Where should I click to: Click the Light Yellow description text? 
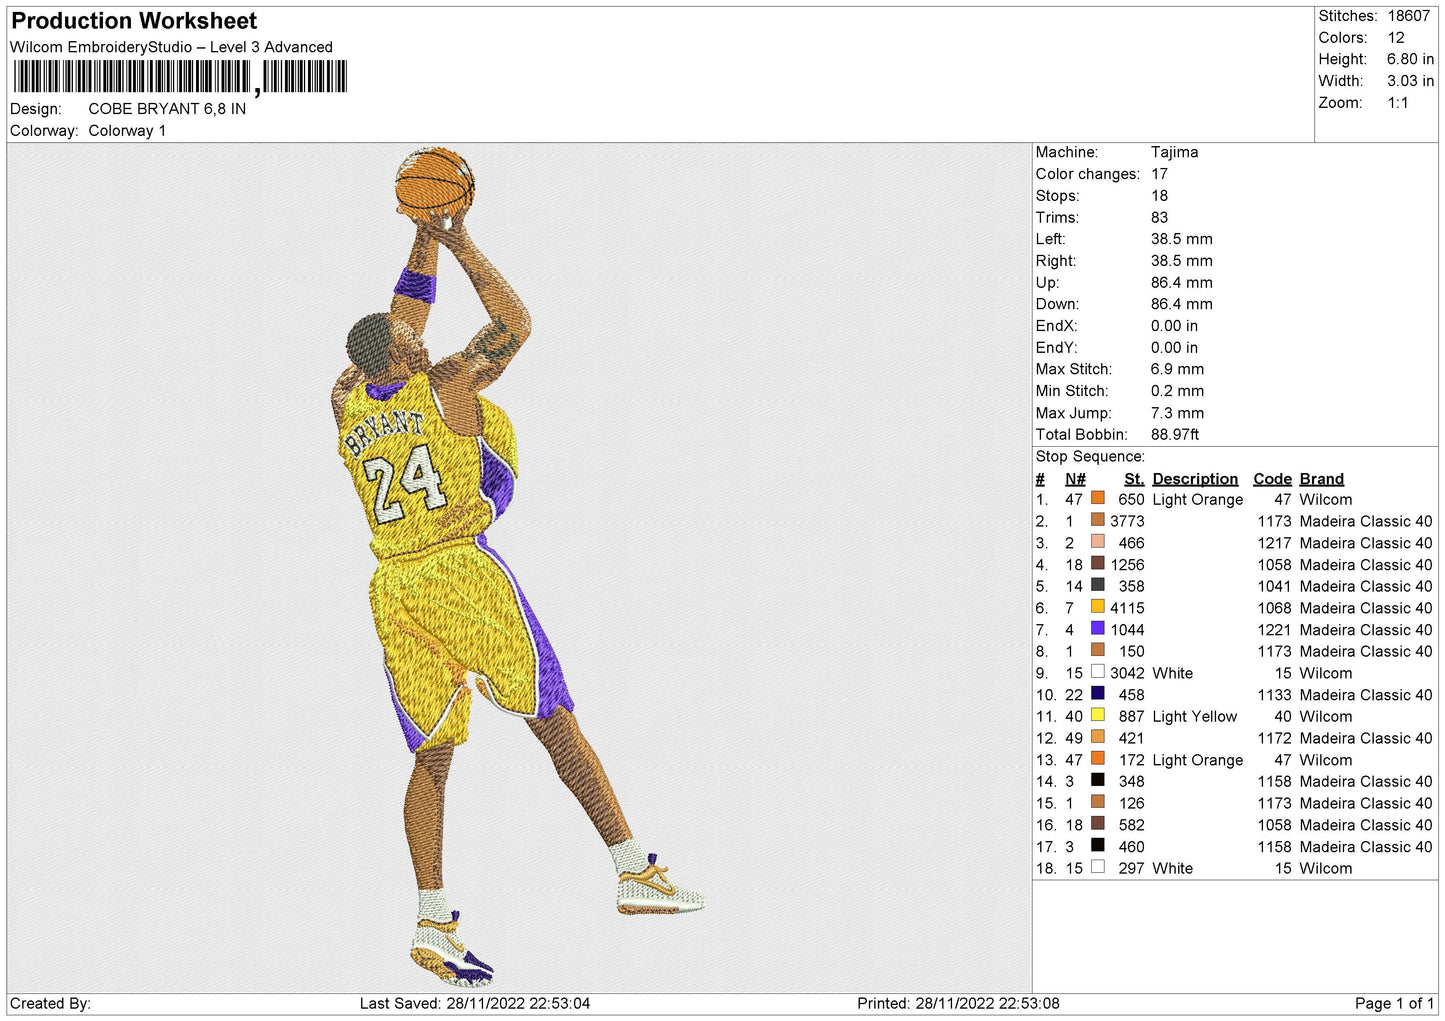point(1194,716)
